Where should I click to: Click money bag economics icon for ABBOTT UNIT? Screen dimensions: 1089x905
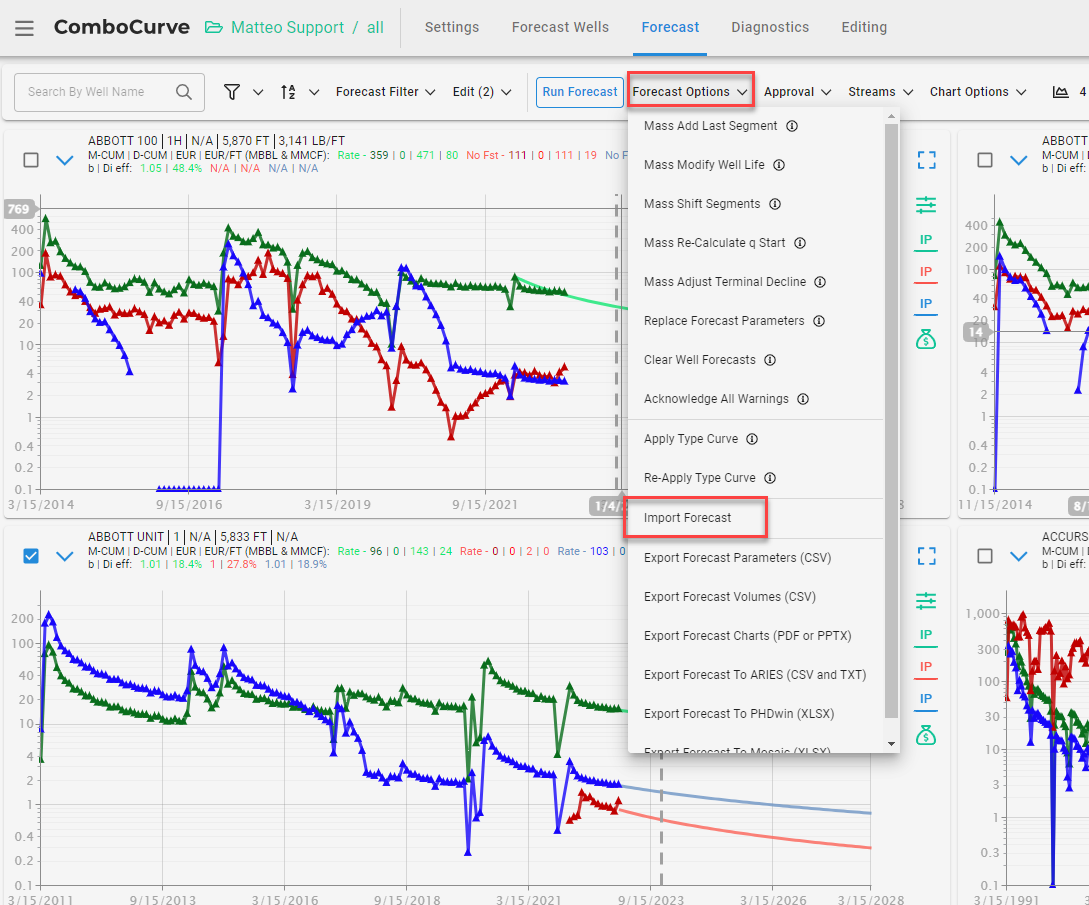pyautogui.click(x=926, y=735)
